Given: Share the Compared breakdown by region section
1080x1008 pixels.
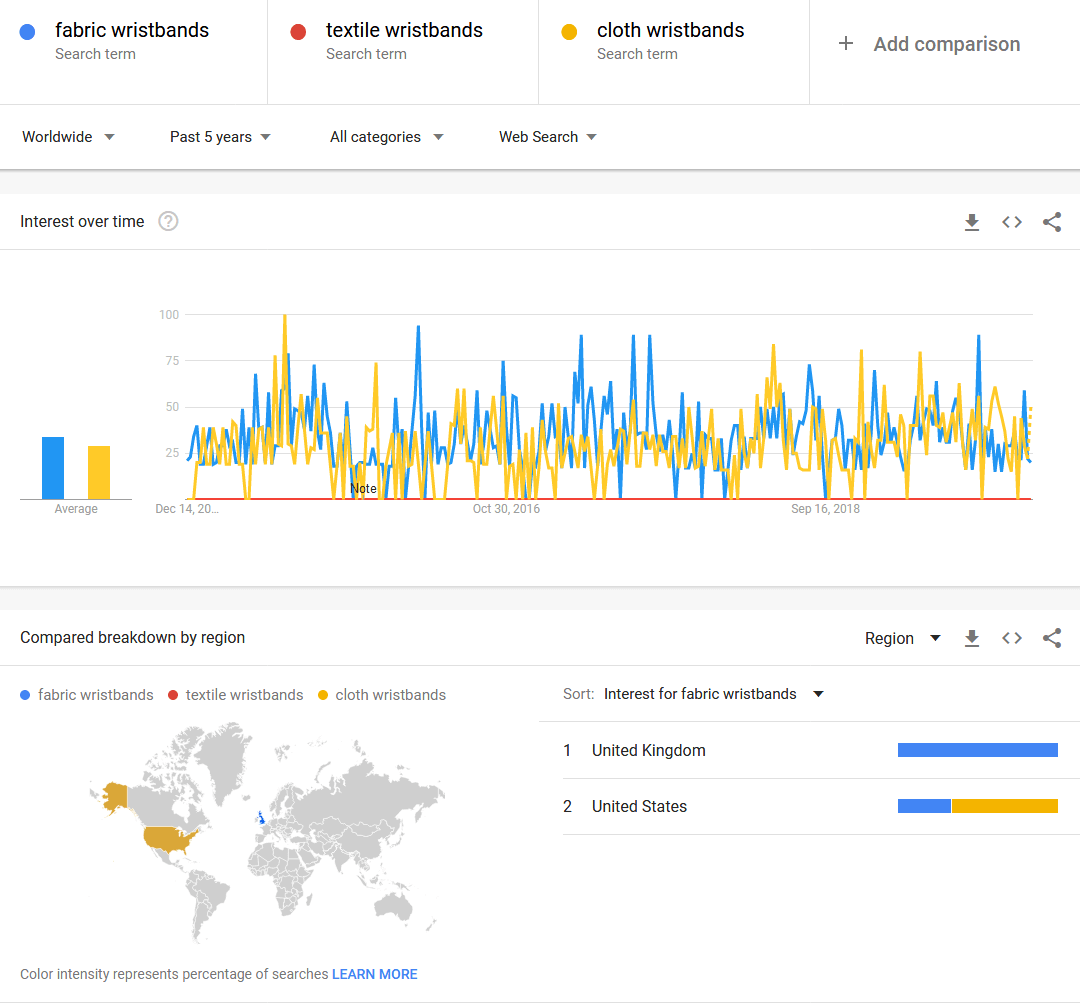Looking at the screenshot, I should click(x=1051, y=638).
